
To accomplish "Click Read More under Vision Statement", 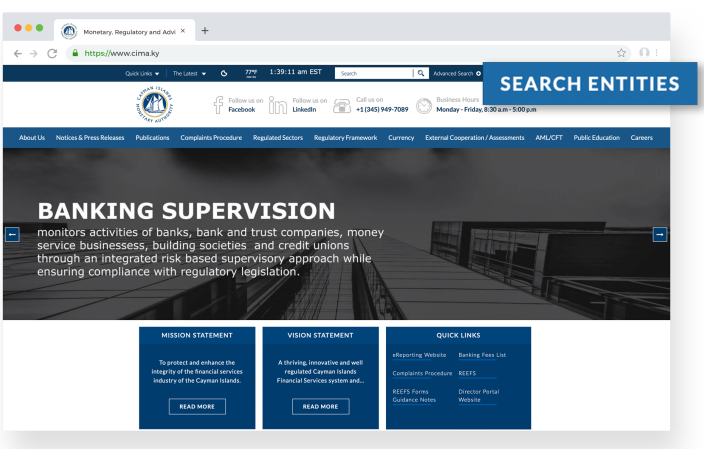I will pyautogui.click(x=320, y=407).
